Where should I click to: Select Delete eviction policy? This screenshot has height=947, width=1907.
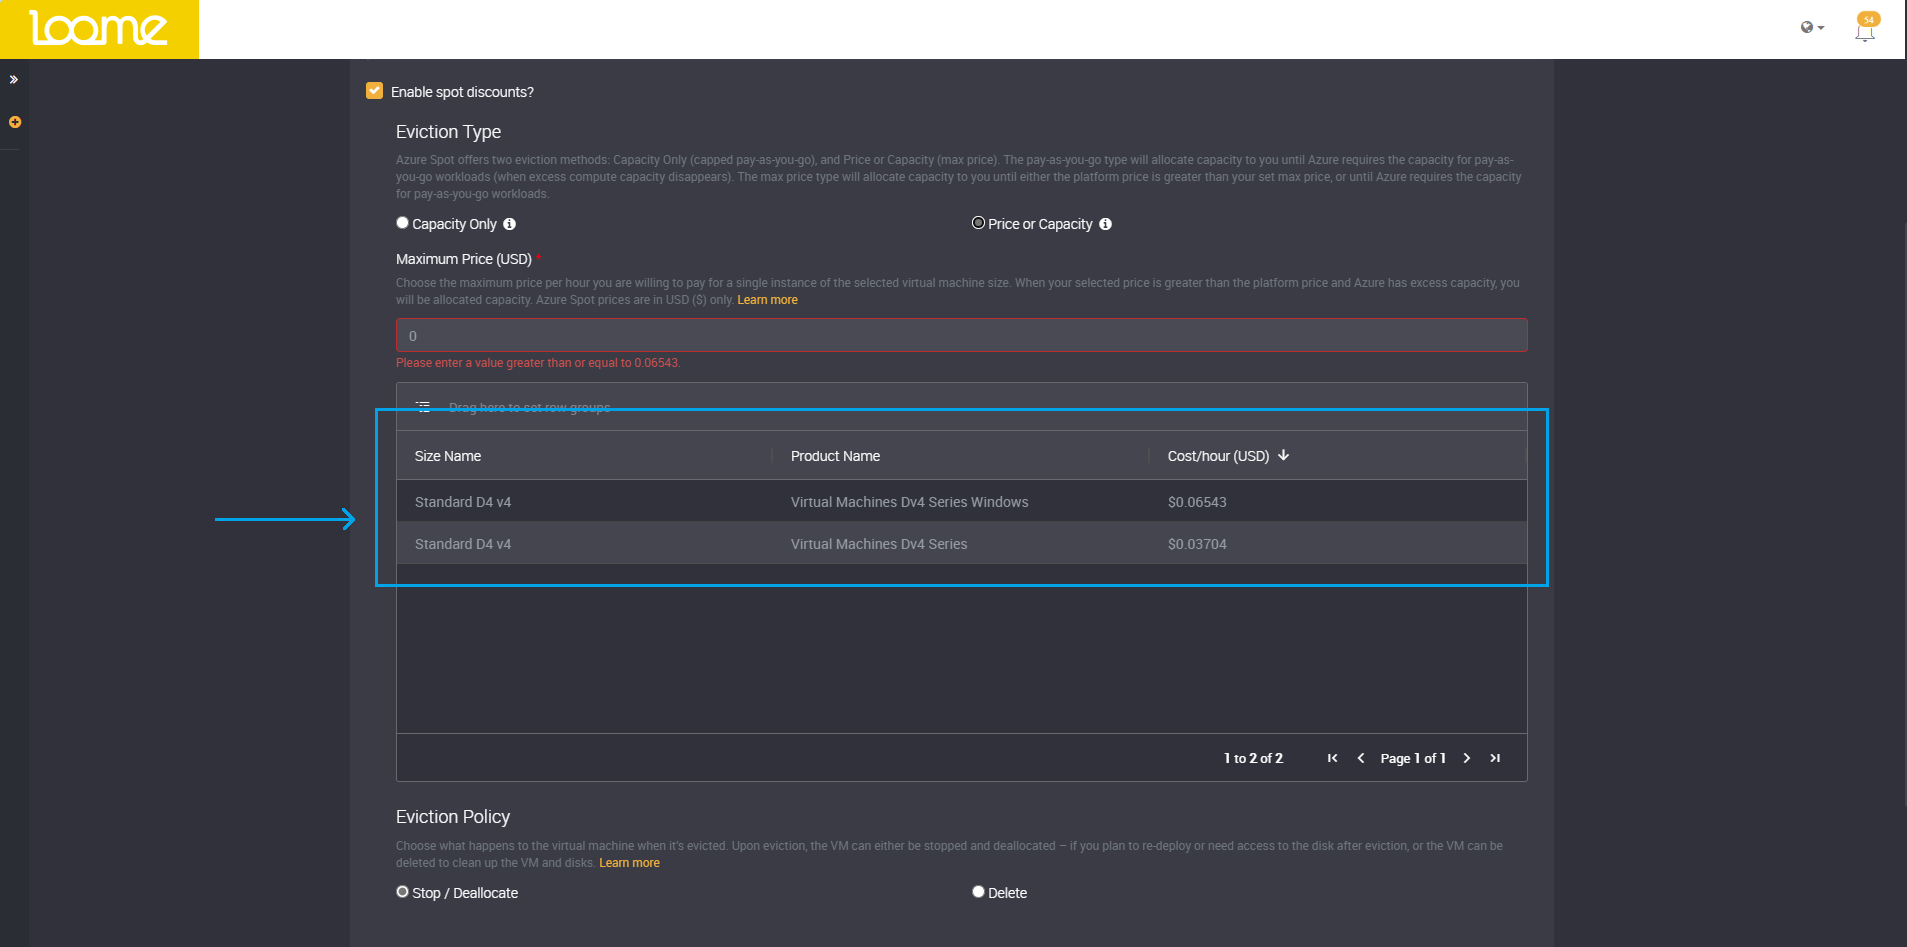(978, 892)
